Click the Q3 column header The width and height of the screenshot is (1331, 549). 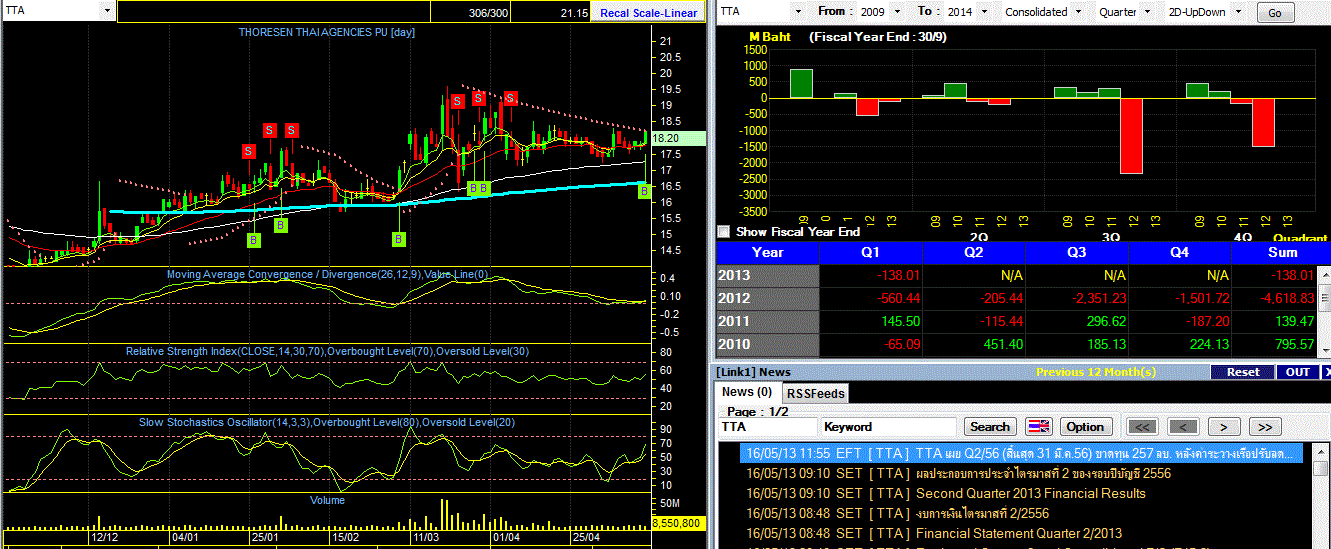[x=1076, y=252]
